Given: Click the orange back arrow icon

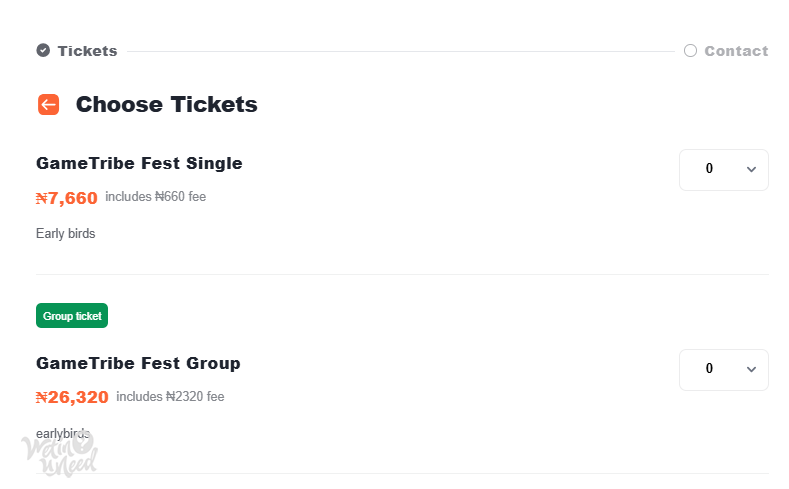Looking at the screenshot, I should 48,105.
